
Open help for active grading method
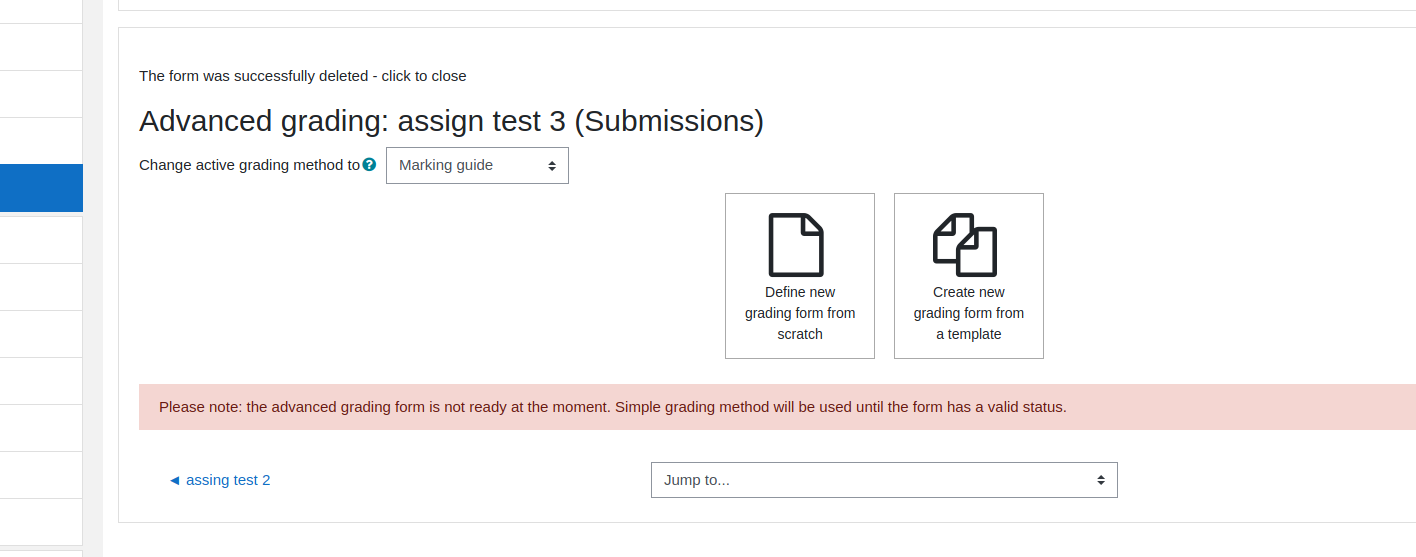(x=370, y=165)
